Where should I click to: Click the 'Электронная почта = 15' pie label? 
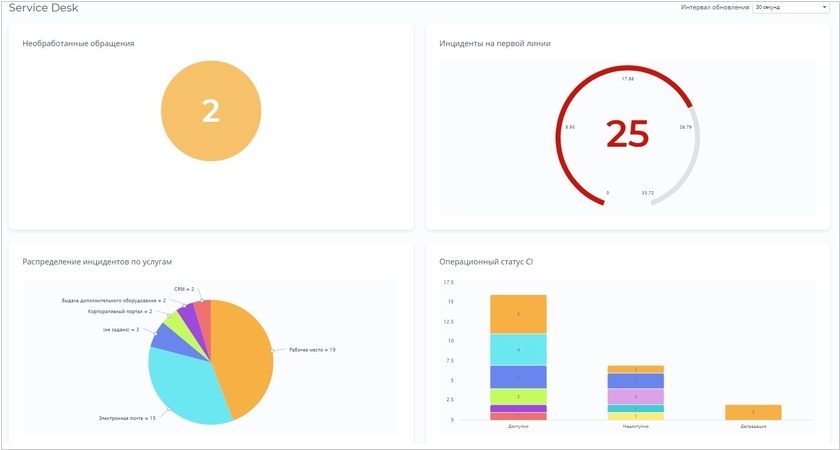pyautogui.click(x=127, y=417)
